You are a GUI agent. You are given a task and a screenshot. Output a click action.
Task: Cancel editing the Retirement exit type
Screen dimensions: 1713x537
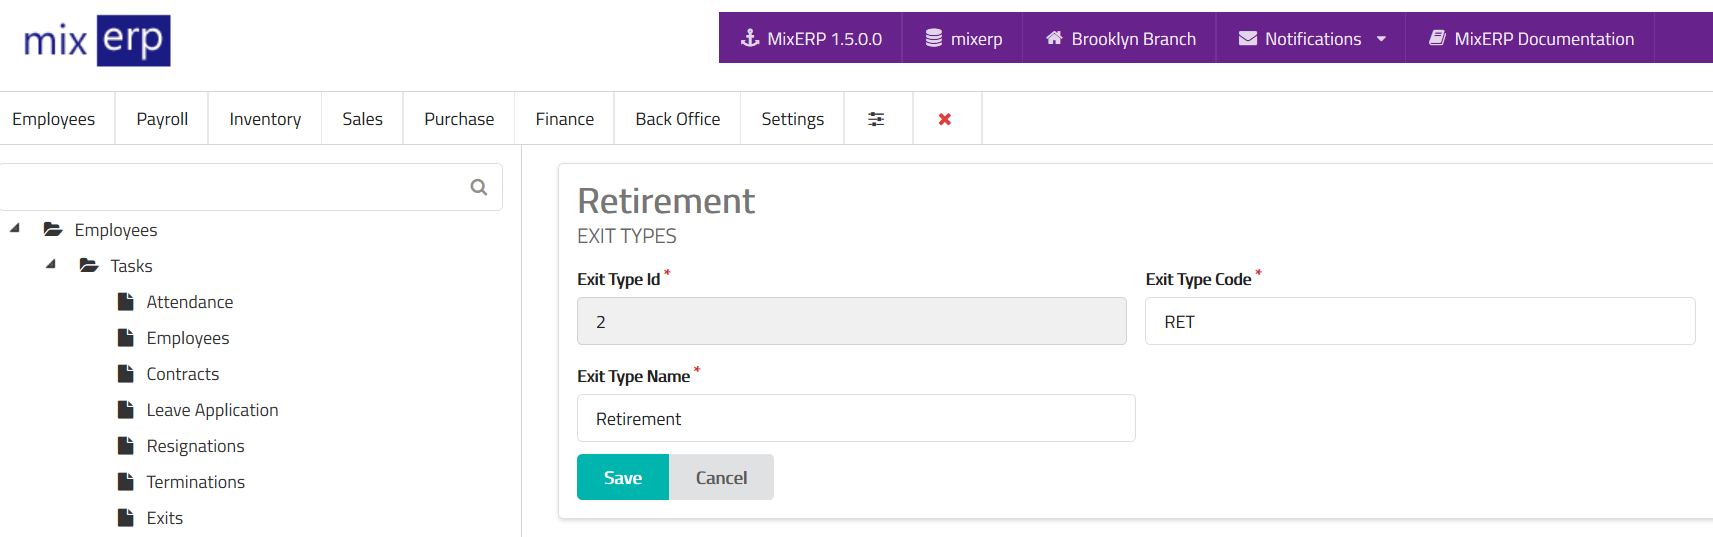[x=721, y=478]
